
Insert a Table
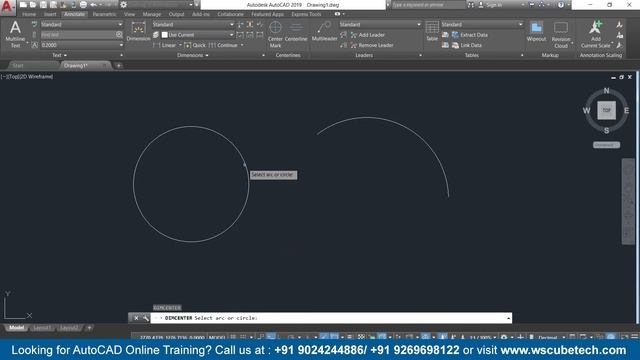432,31
